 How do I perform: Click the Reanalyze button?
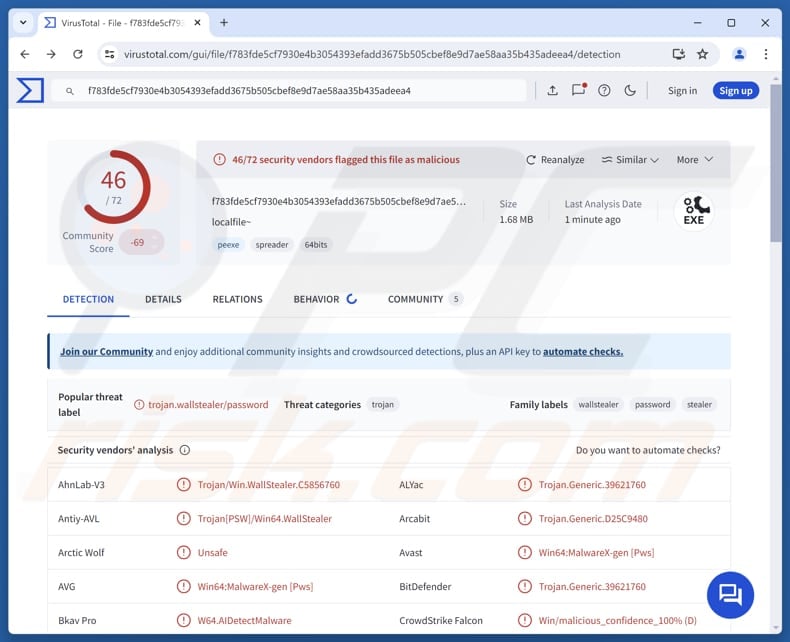[x=555, y=160]
